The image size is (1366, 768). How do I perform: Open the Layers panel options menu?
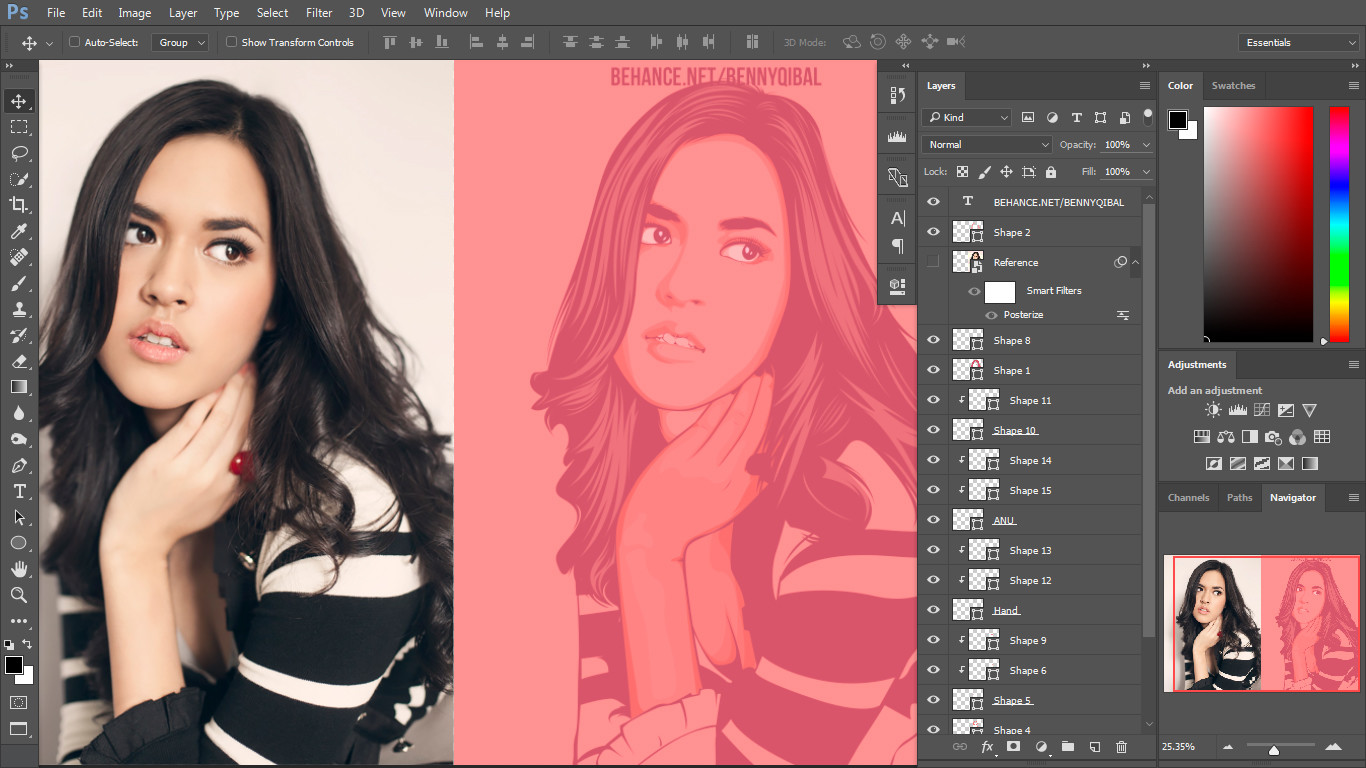tap(1145, 86)
